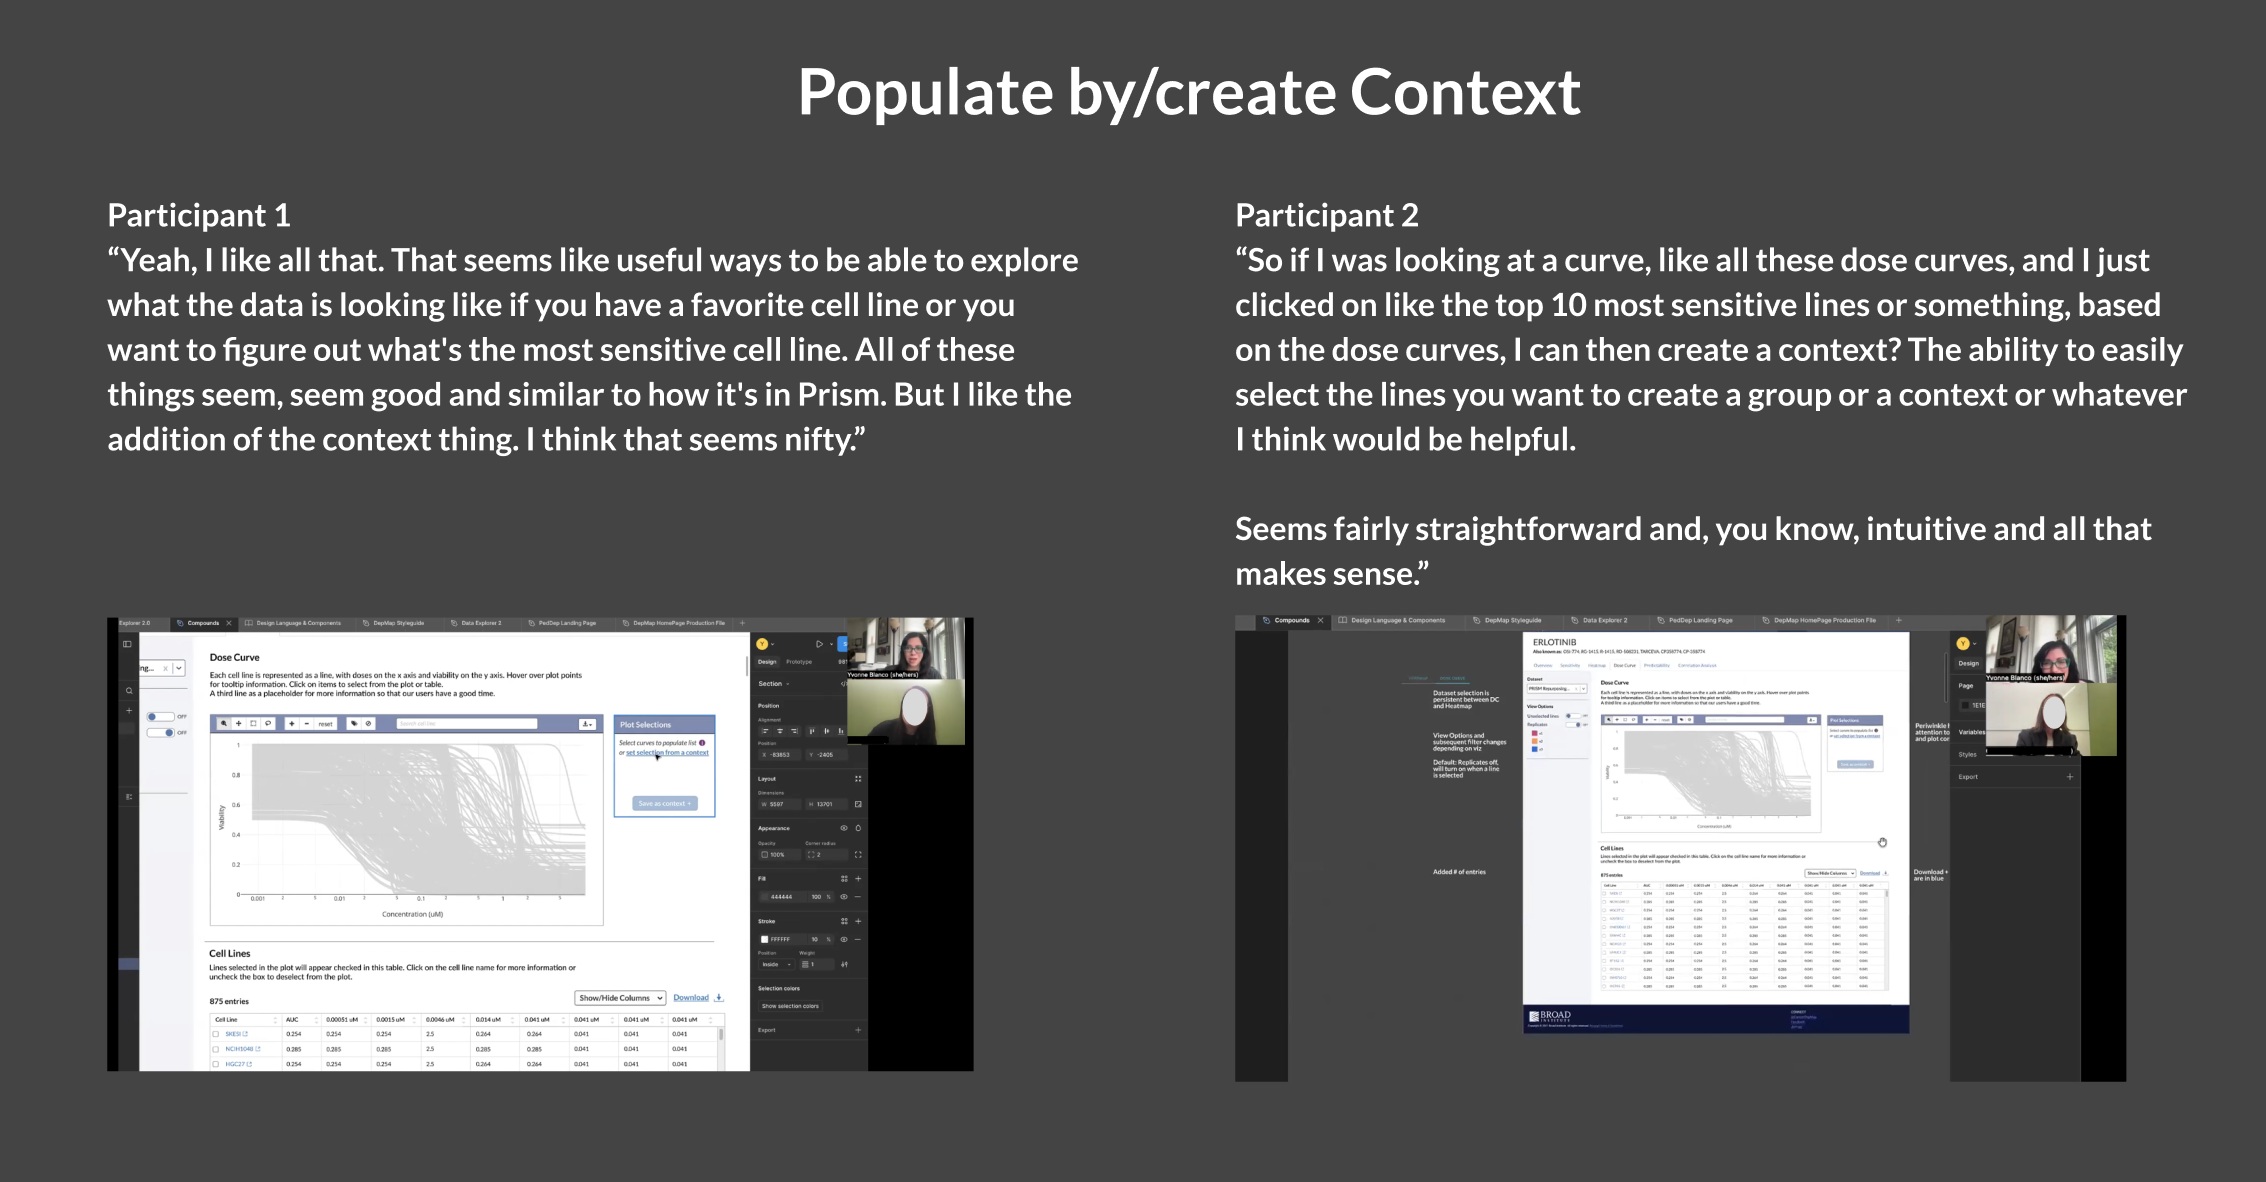Select the zoom magnifier tool in plot toolbar
This screenshot has height=1182, width=2266.
[x=224, y=723]
